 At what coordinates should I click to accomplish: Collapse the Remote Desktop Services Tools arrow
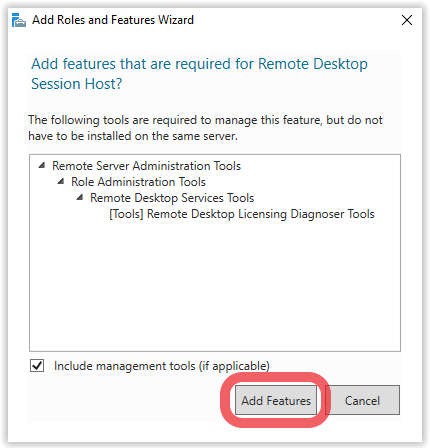coord(80,197)
